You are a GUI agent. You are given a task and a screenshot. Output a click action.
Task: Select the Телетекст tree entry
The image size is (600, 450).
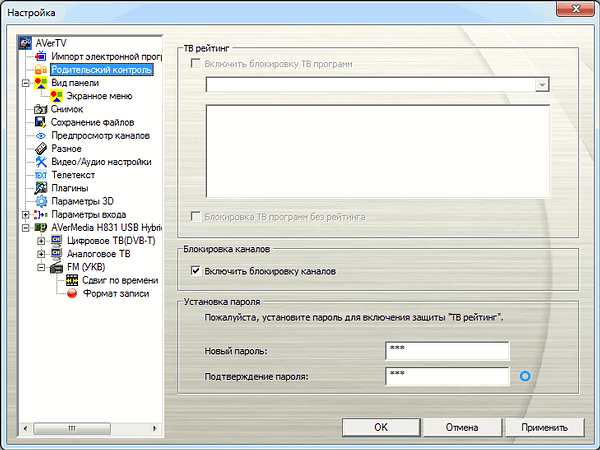coord(73,175)
